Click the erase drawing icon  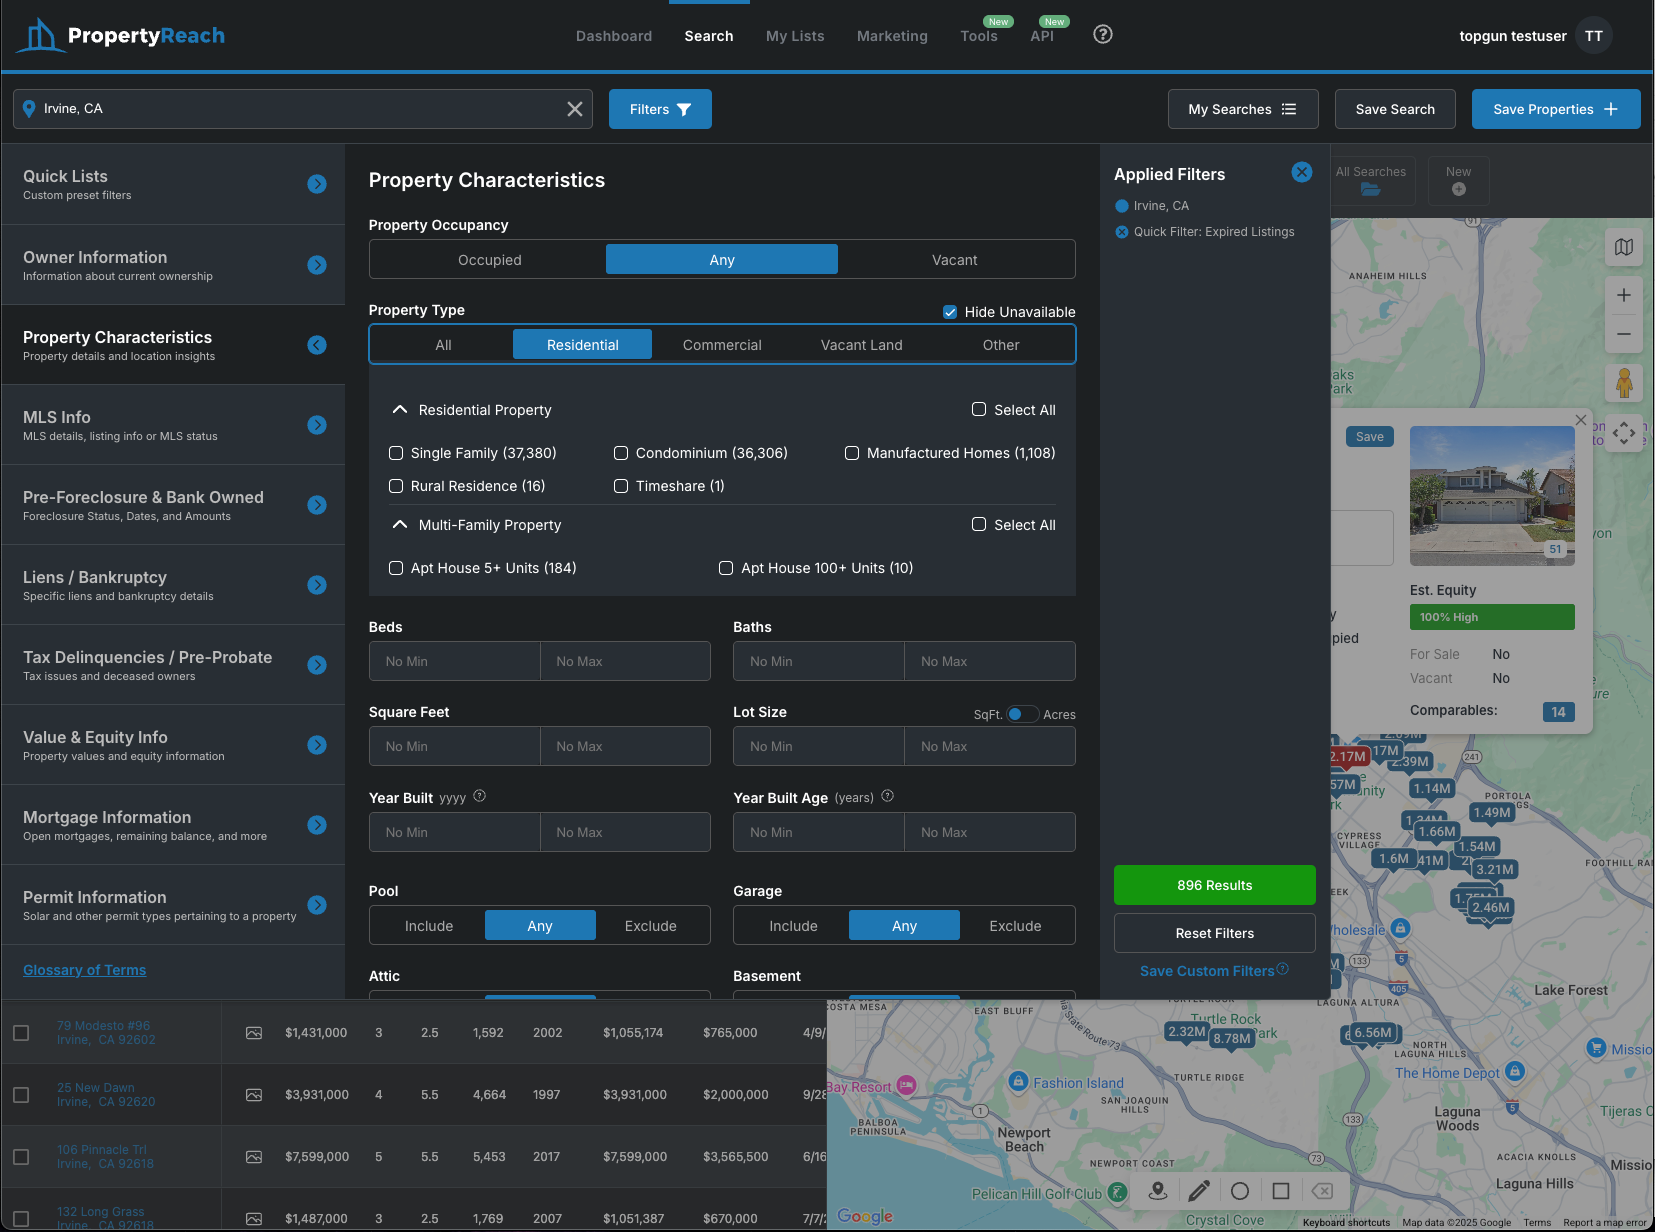pyautogui.click(x=1322, y=1191)
